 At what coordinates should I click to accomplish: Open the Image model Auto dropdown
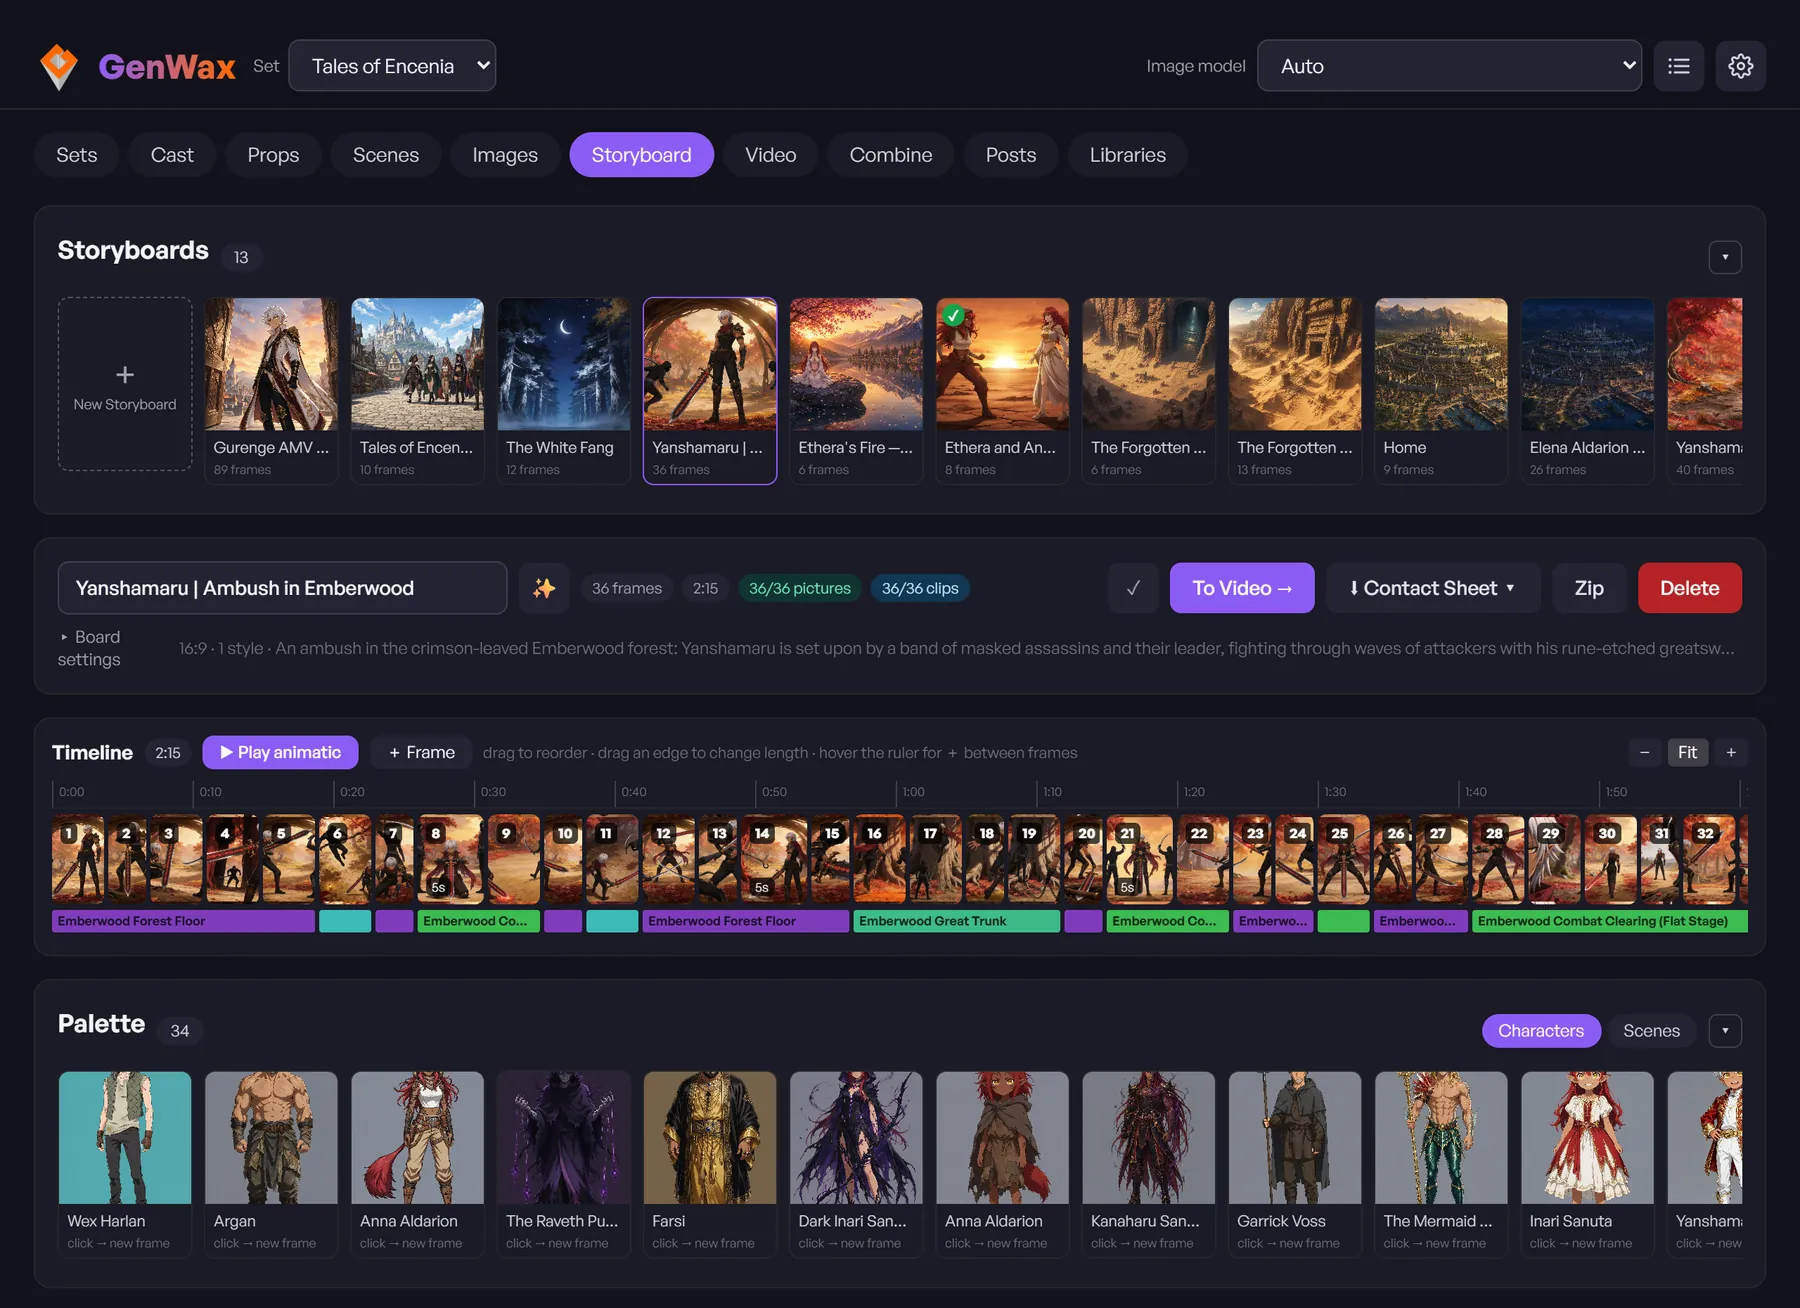(x=1449, y=66)
